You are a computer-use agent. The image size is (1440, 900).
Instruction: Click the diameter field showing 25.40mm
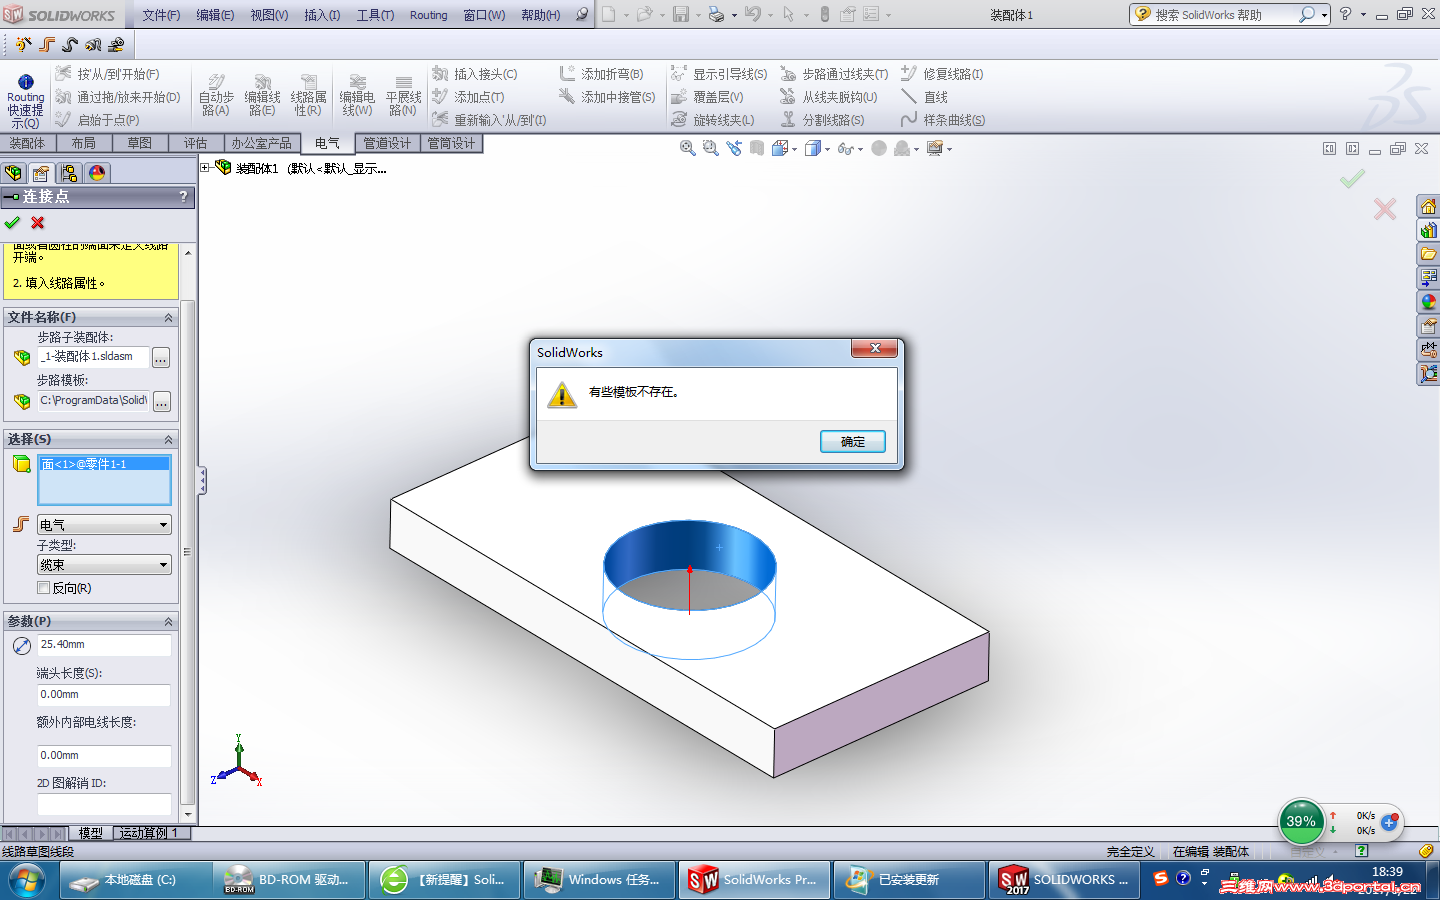(104, 645)
